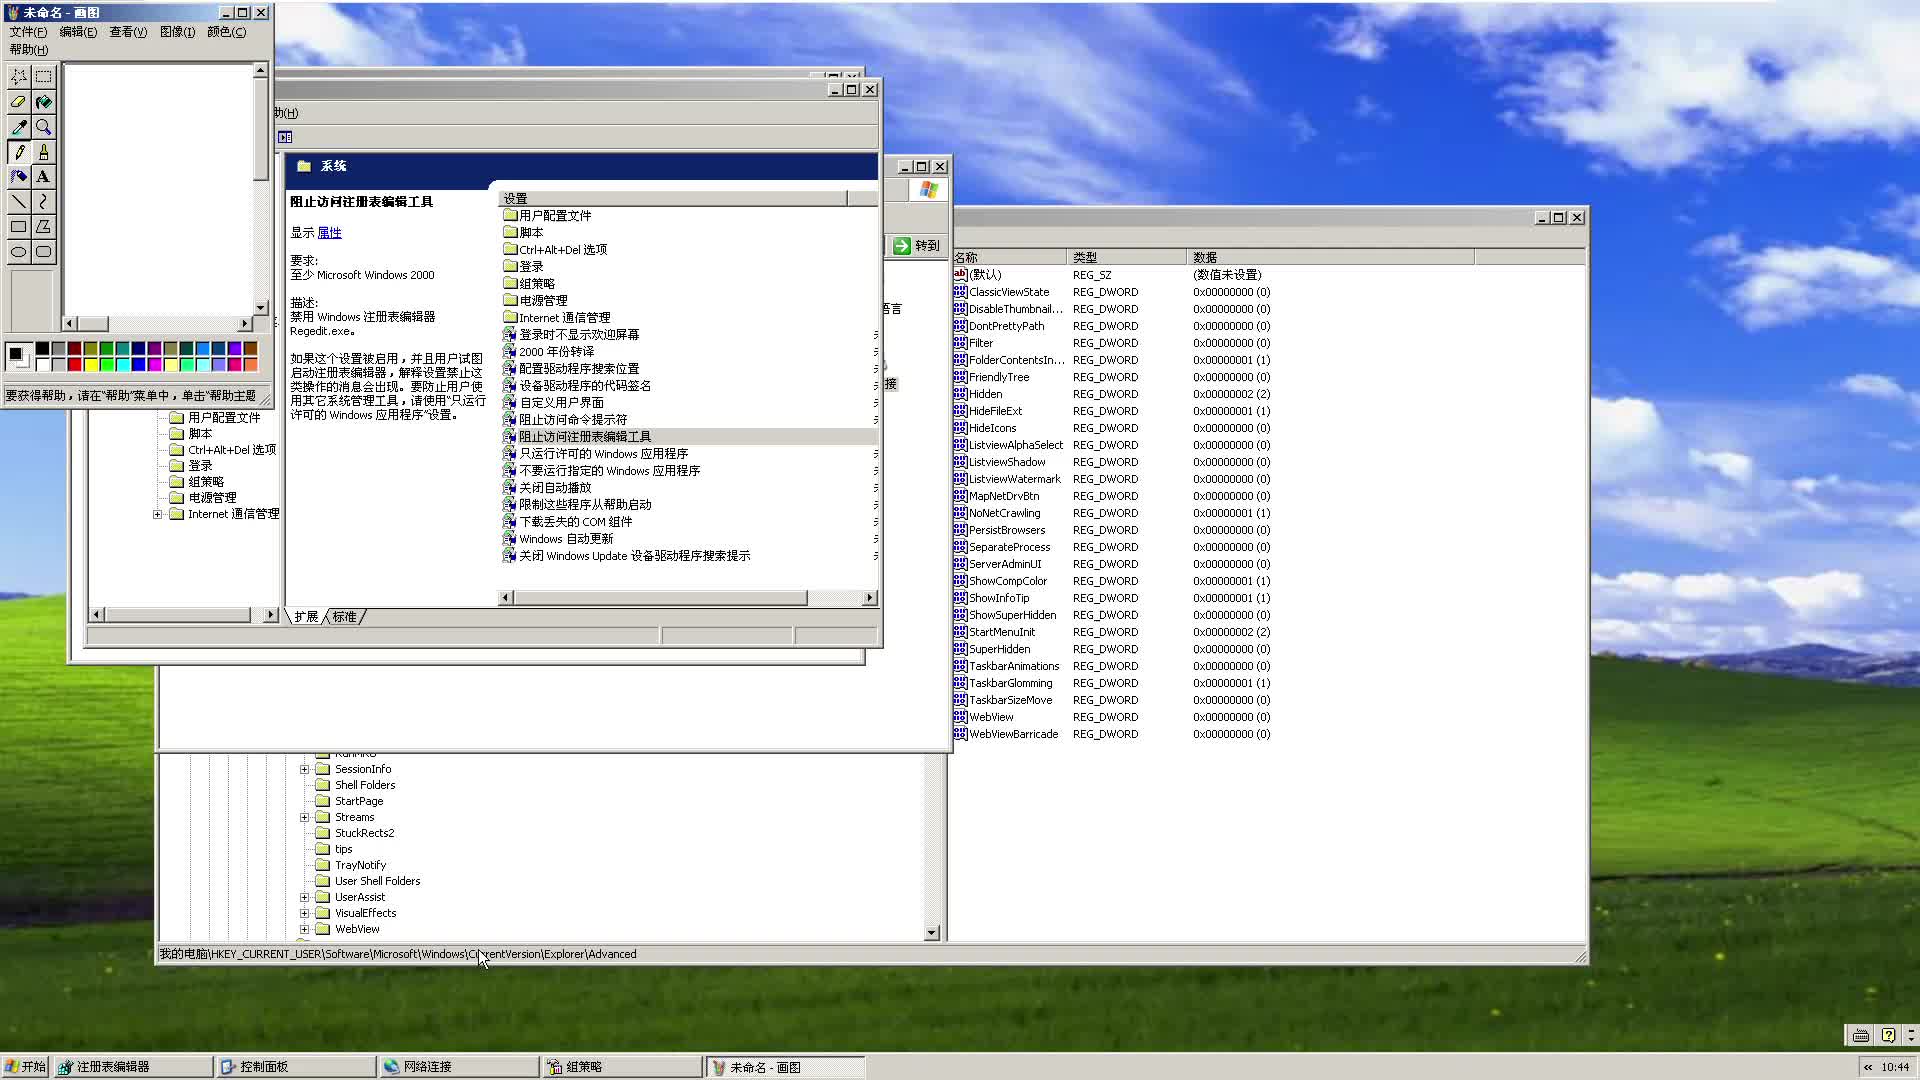Pick the yellow color swatch in Paint palette
The height and width of the screenshot is (1080, 1920).
[90, 364]
